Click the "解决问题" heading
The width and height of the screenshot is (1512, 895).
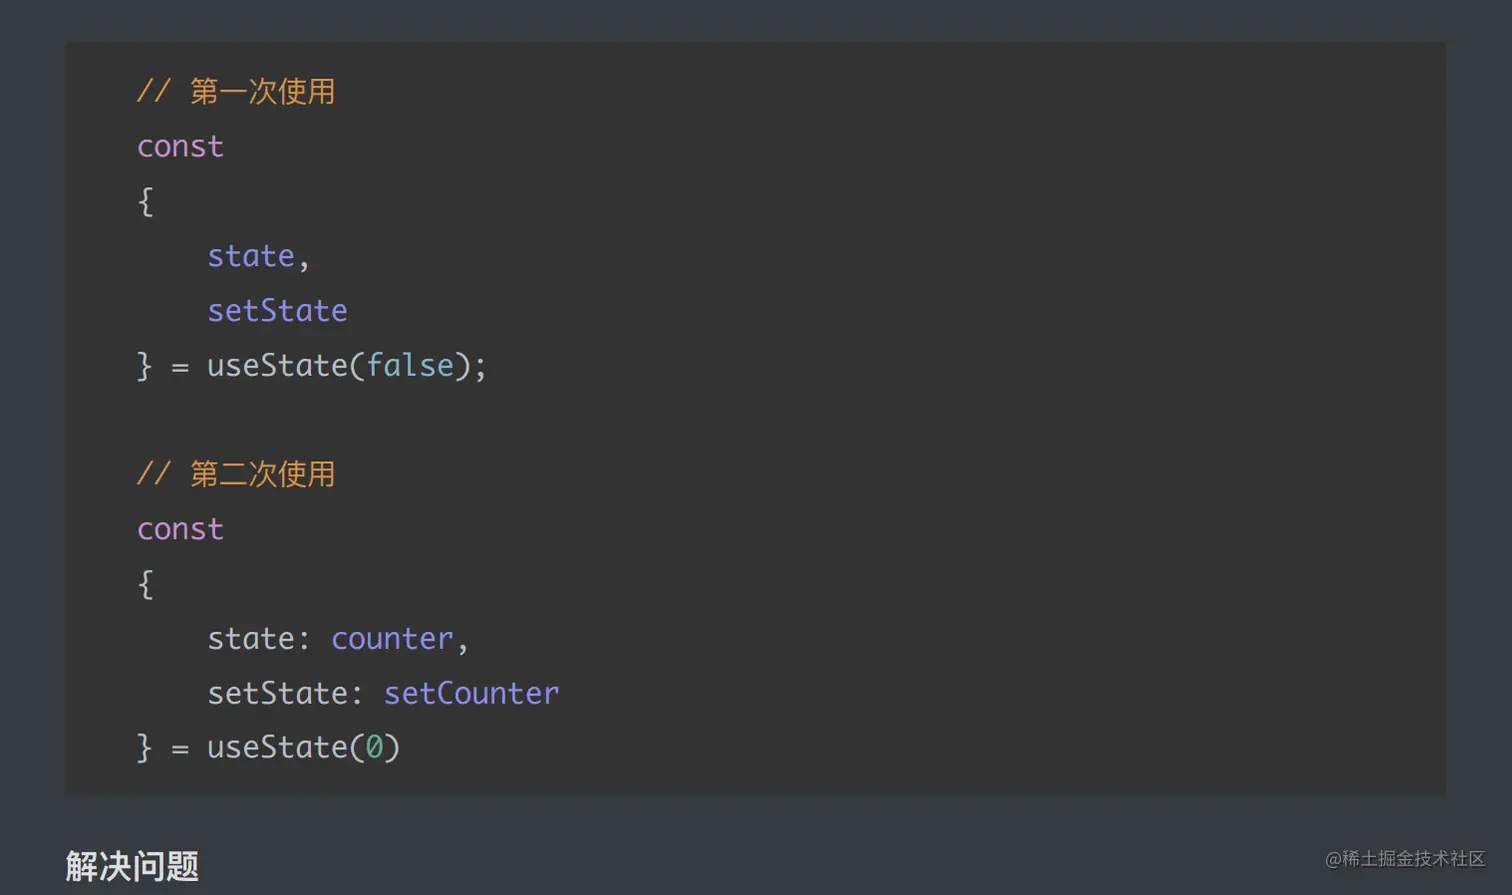click(132, 866)
